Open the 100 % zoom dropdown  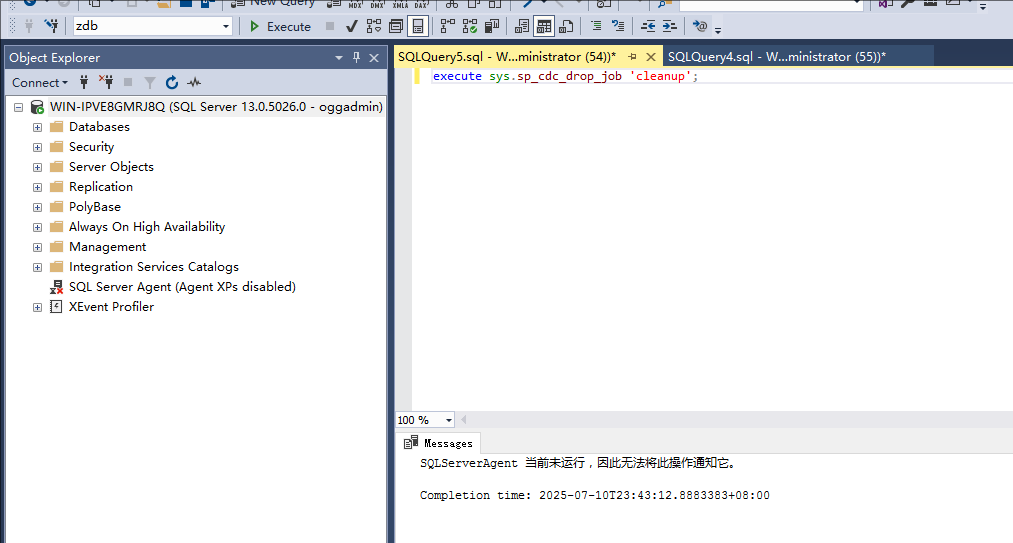tap(448, 420)
